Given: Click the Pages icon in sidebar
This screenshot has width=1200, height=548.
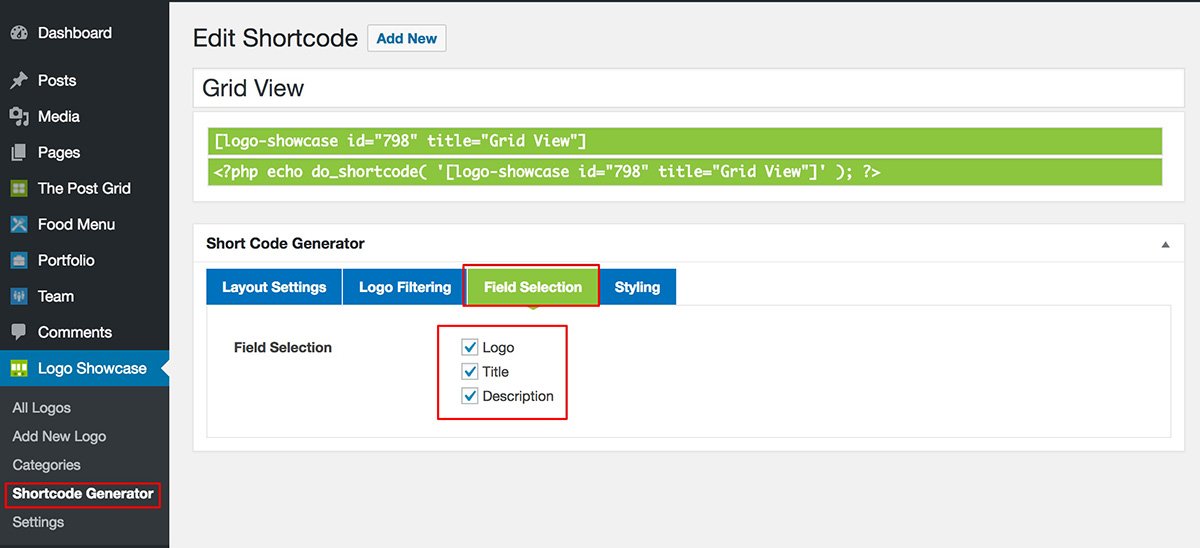Looking at the screenshot, I should coord(19,153).
